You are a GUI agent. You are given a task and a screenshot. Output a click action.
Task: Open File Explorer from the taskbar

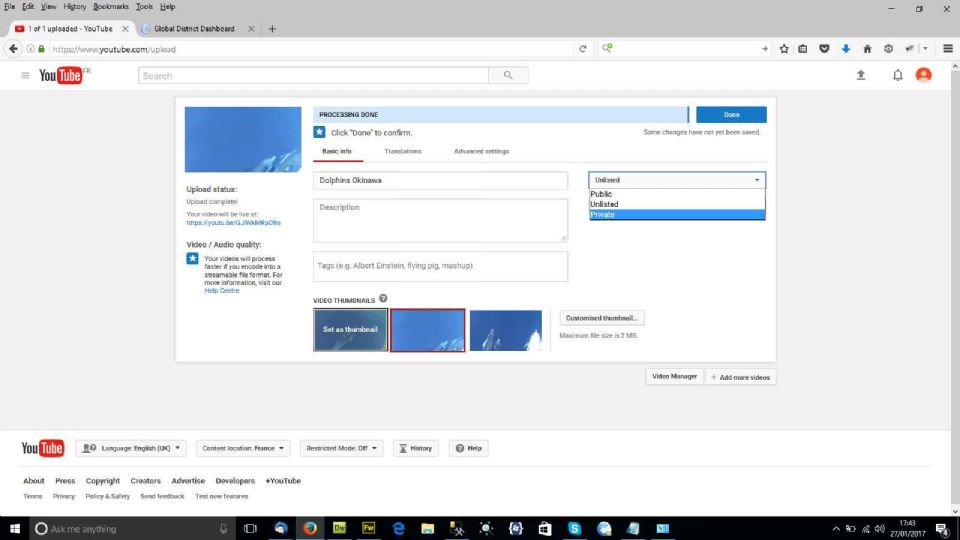[x=427, y=528]
